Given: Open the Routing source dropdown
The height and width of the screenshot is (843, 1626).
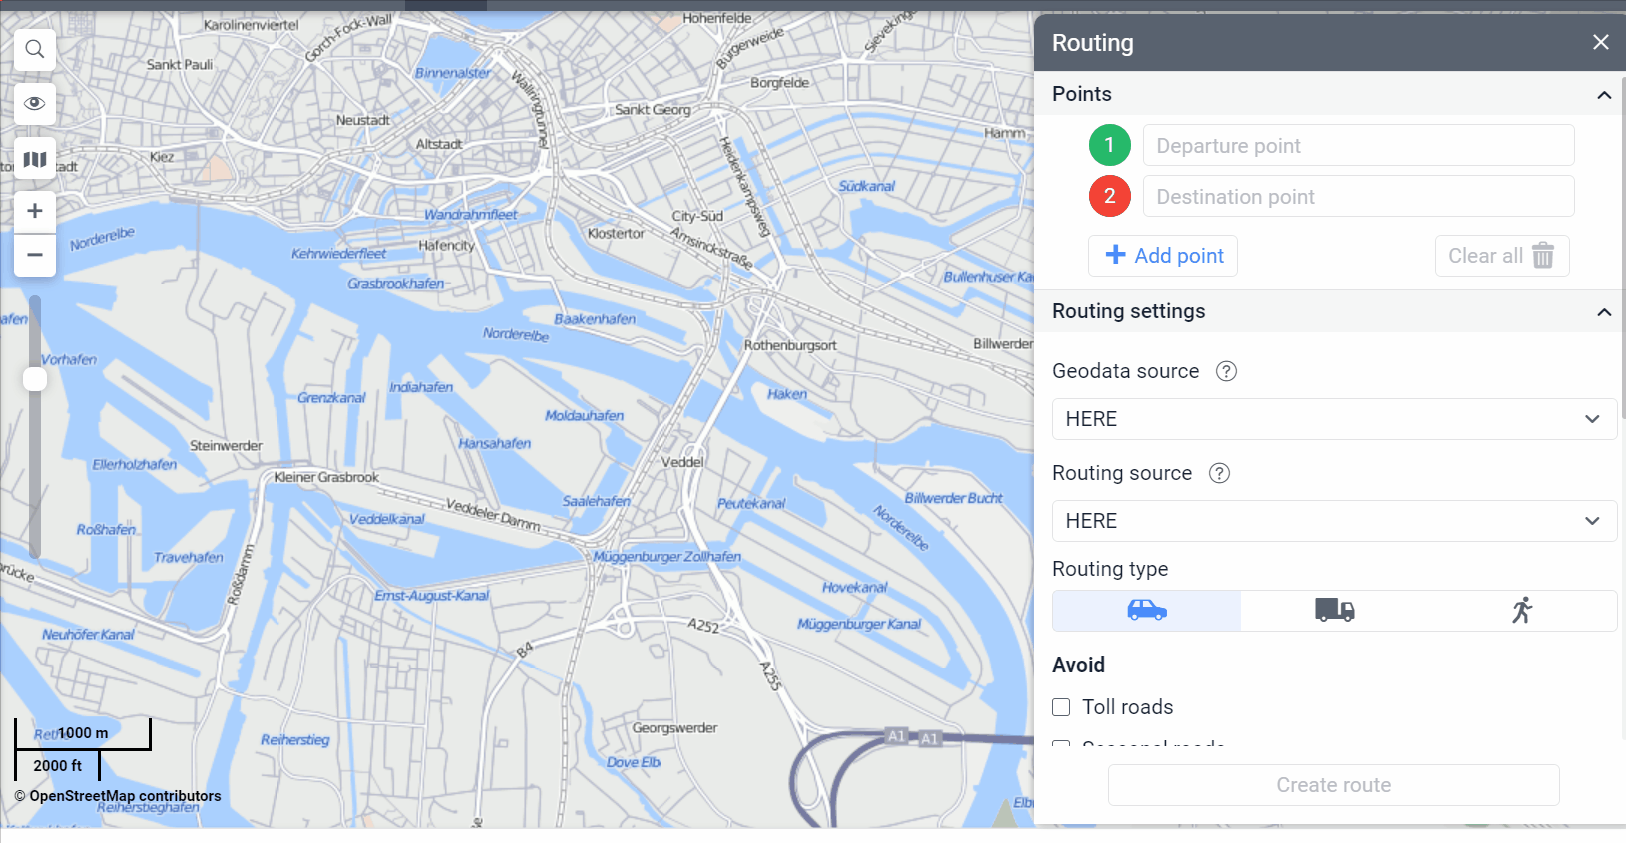Looking at the screenshot, I should pos(1333,521).
